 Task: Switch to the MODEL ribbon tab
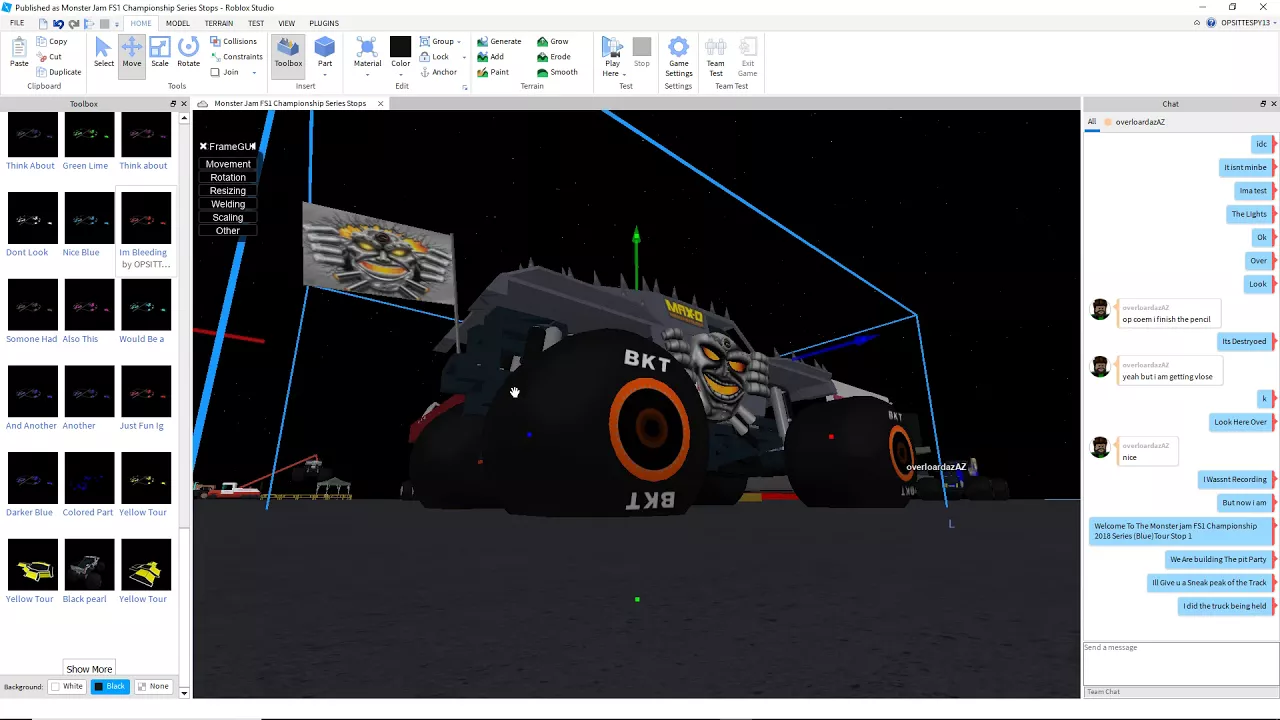178,23
